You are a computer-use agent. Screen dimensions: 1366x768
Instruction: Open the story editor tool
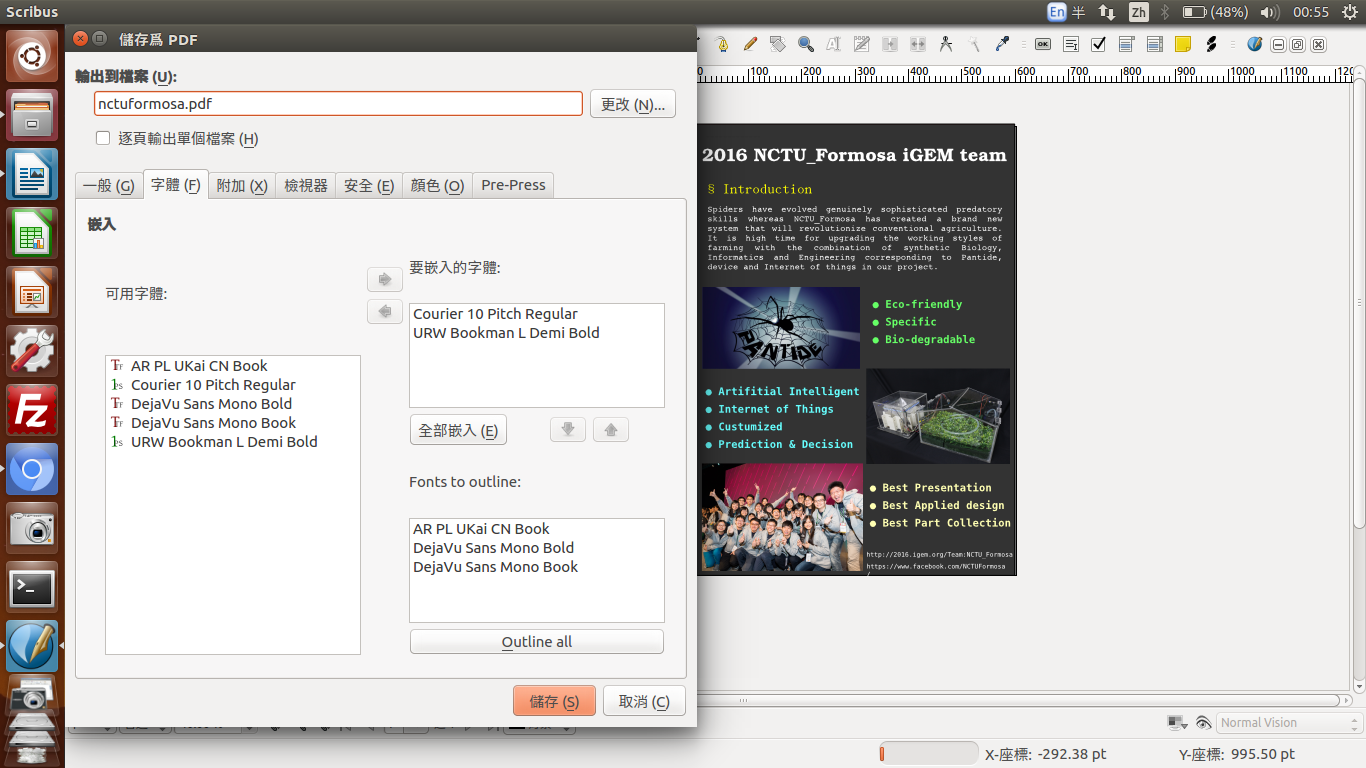[x=862, y=44]
